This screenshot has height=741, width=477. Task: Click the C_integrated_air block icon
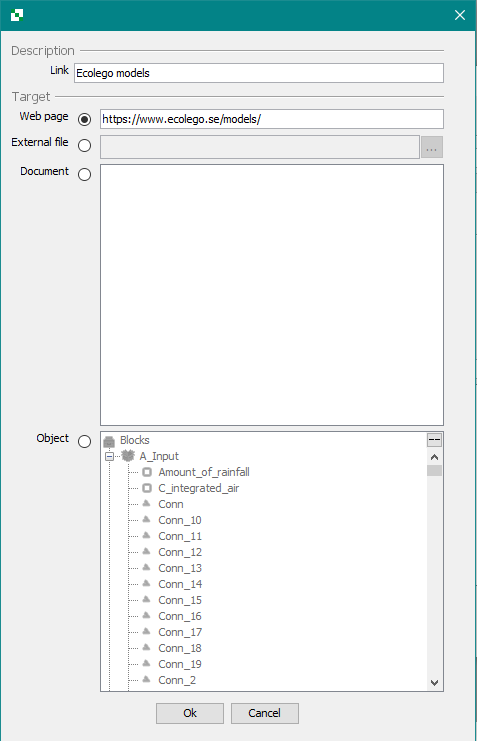pos(147,488)
